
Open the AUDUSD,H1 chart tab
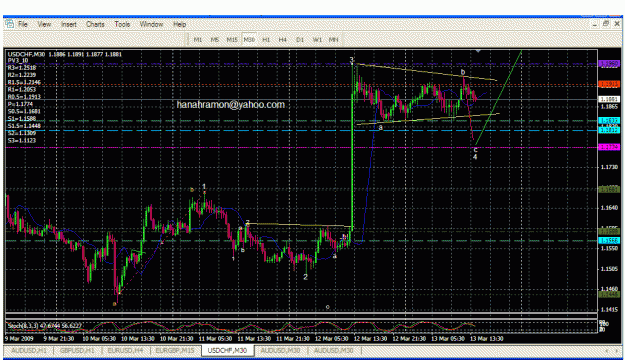[x=29, y=350]
